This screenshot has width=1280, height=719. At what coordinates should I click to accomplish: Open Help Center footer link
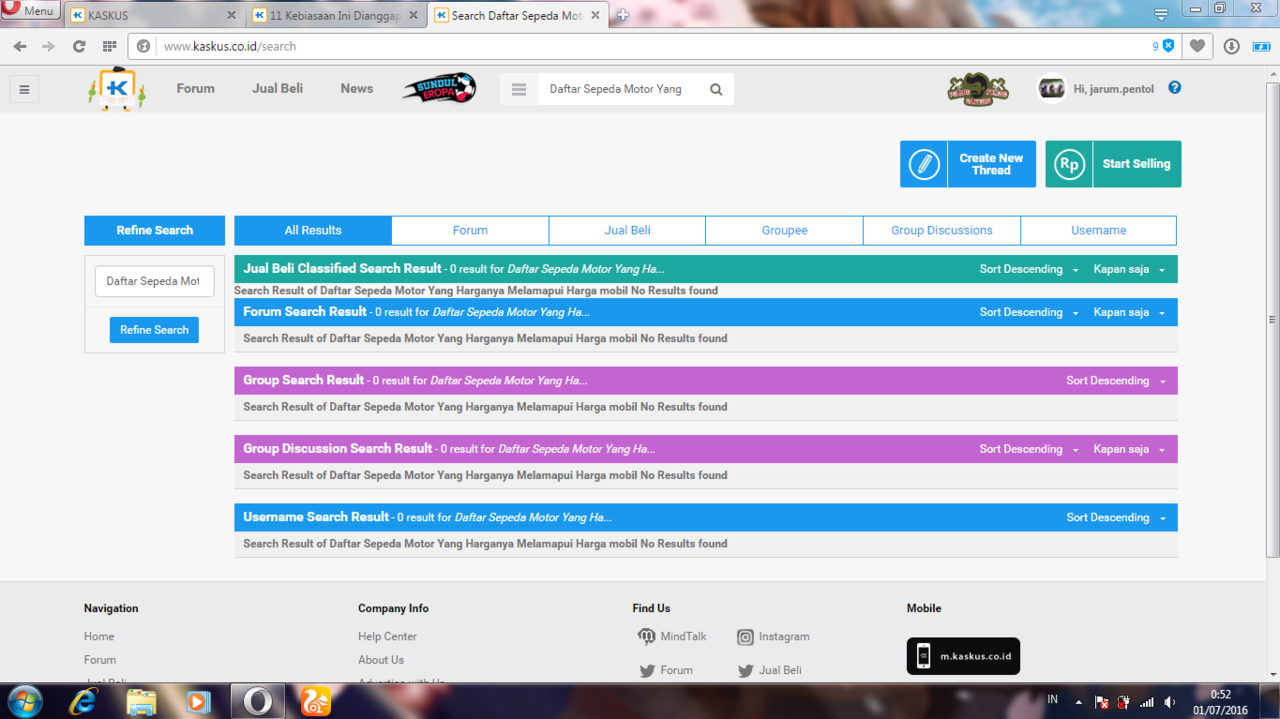388,637
